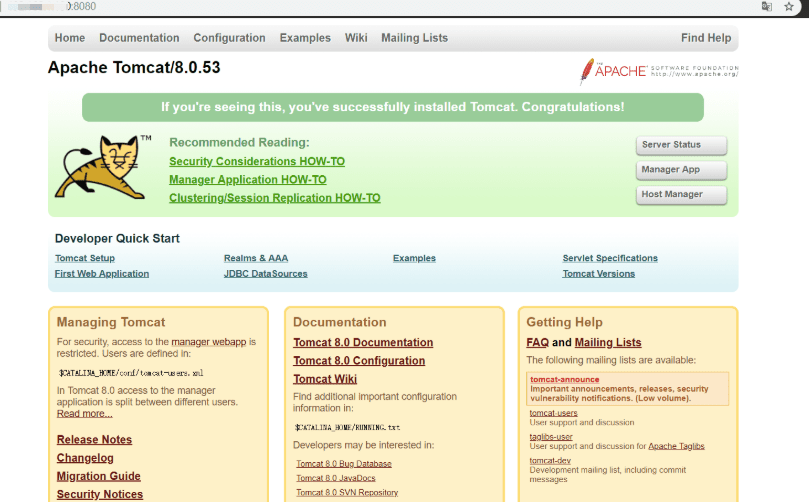The height and width of the screenshot is (502, 809).
Task: Click Find Help in the navigation bar
Action: [x=706, y=38]
